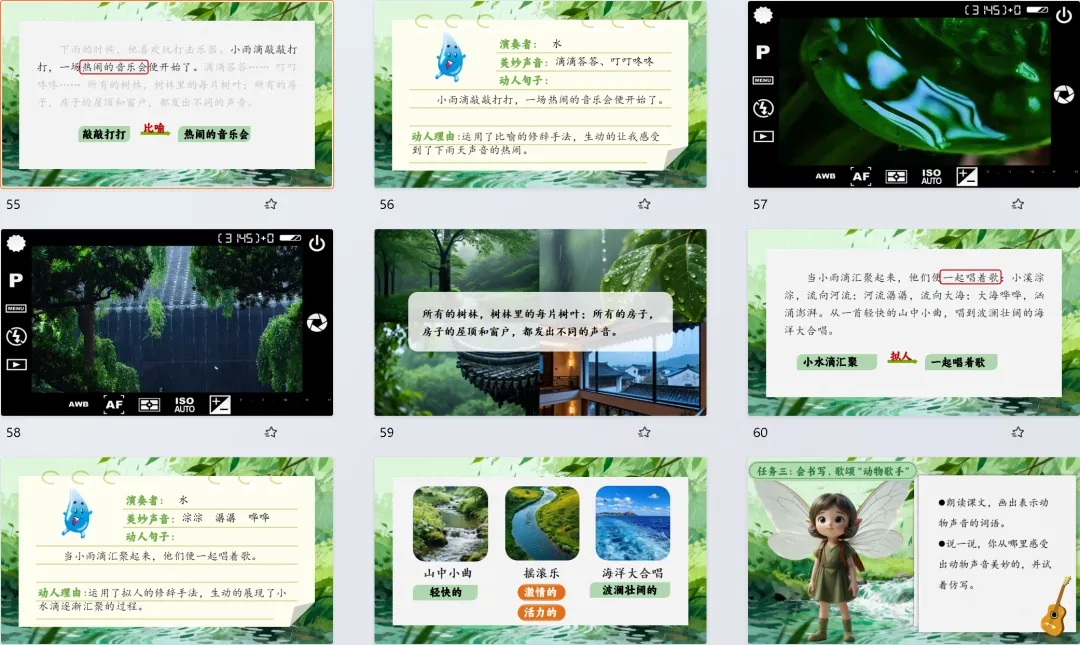The image size is (1080, 645).
Task: Select slide 55 thumbnail
Action: tap(167, 94)
